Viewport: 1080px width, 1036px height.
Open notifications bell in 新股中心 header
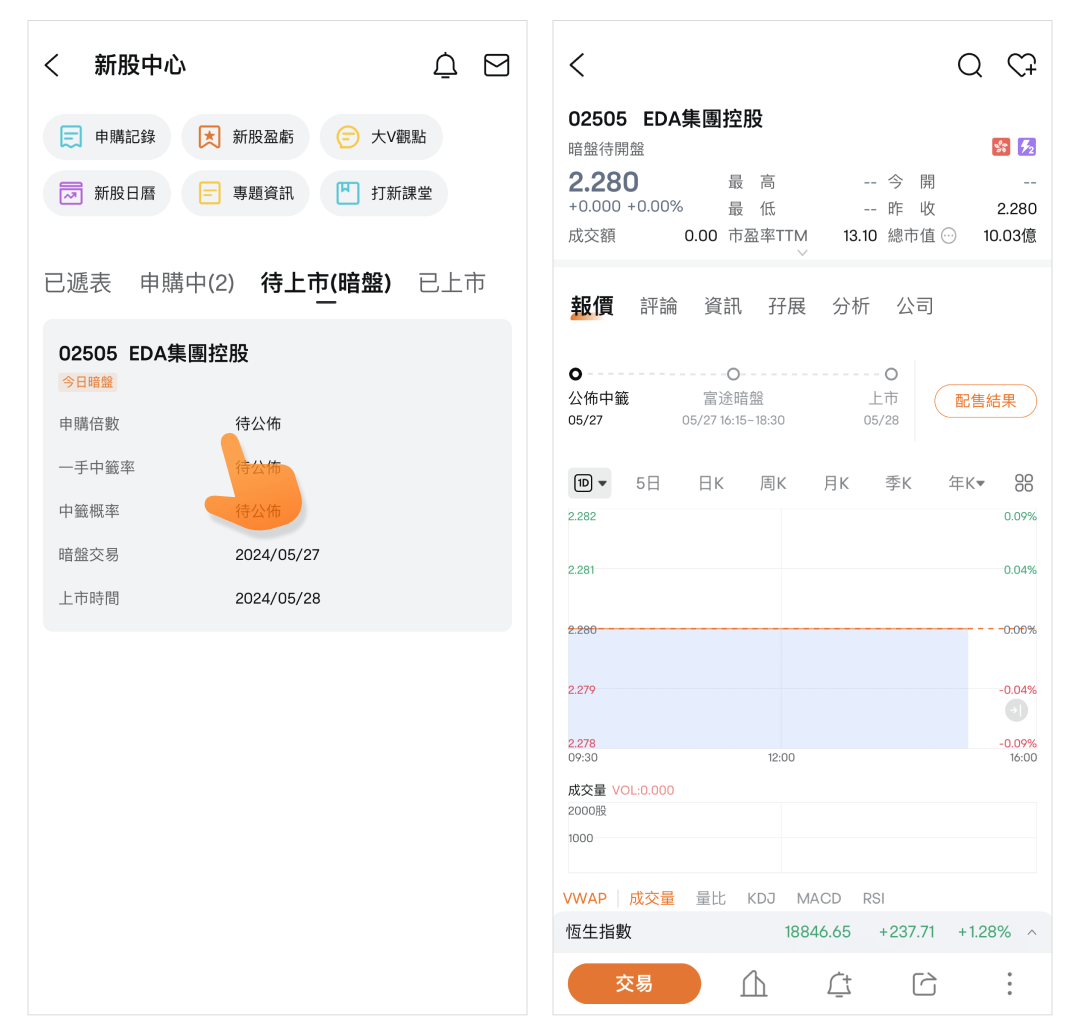click(445, 66)
